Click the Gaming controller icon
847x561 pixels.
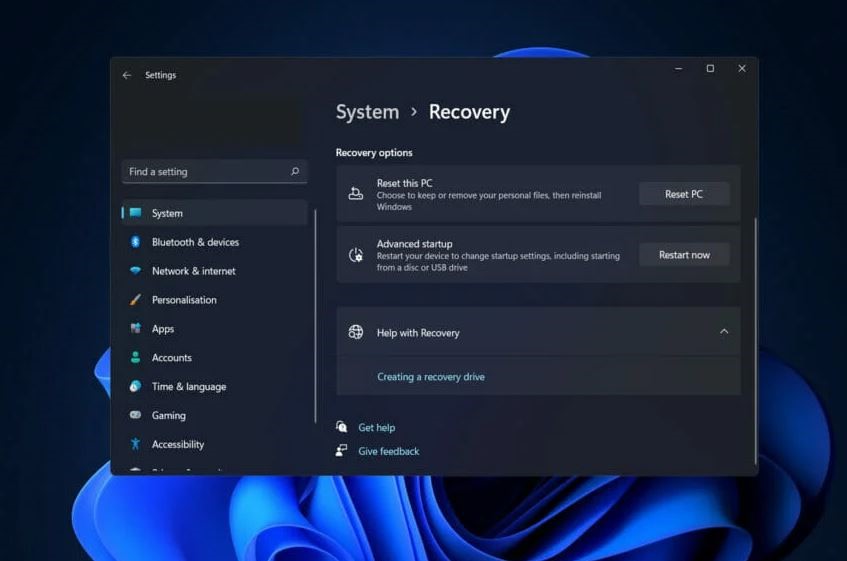pos(136,415)
